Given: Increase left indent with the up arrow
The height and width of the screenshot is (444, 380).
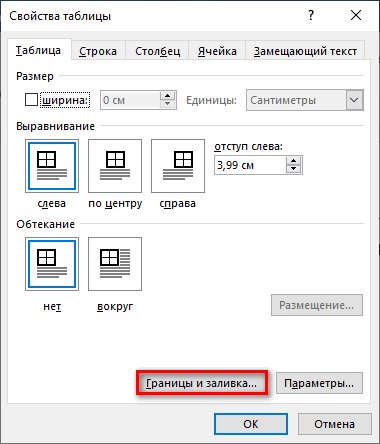Looking at the screenshot, I should 294,161.
